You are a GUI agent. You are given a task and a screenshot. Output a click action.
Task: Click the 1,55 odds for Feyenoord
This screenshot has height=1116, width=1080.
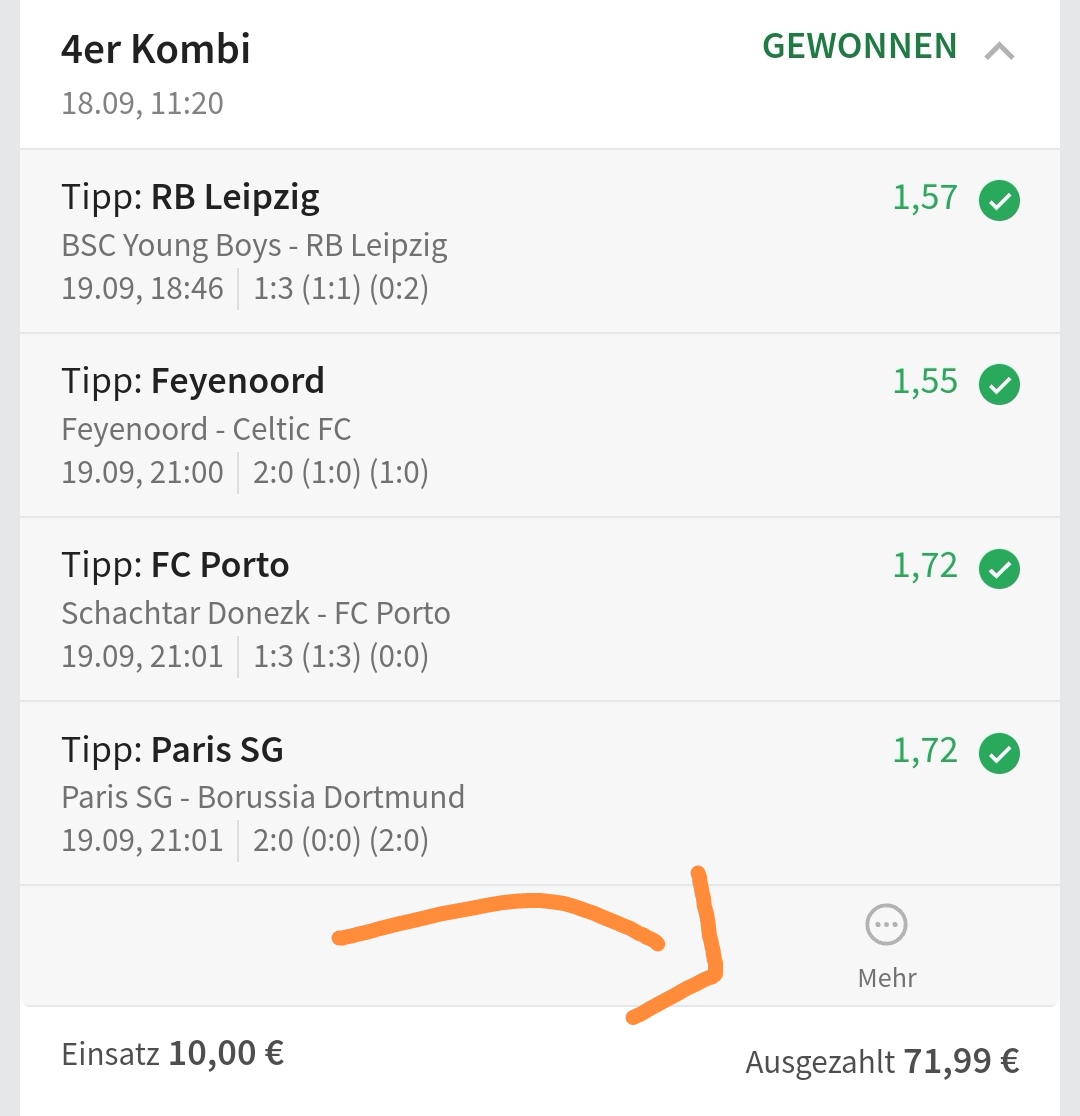925,382
